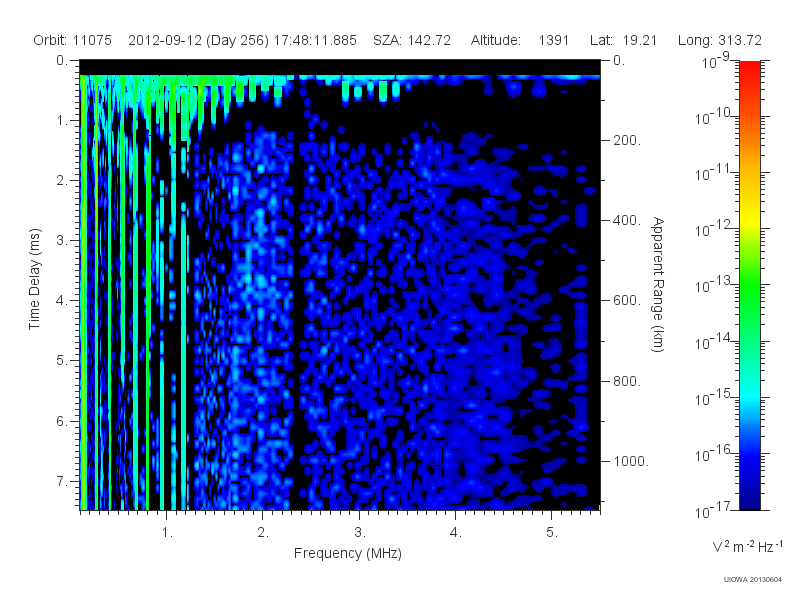800x600 pixels.
Task: Click the time delay tick '3.' on left axis
Action: (x=62, y=240)
